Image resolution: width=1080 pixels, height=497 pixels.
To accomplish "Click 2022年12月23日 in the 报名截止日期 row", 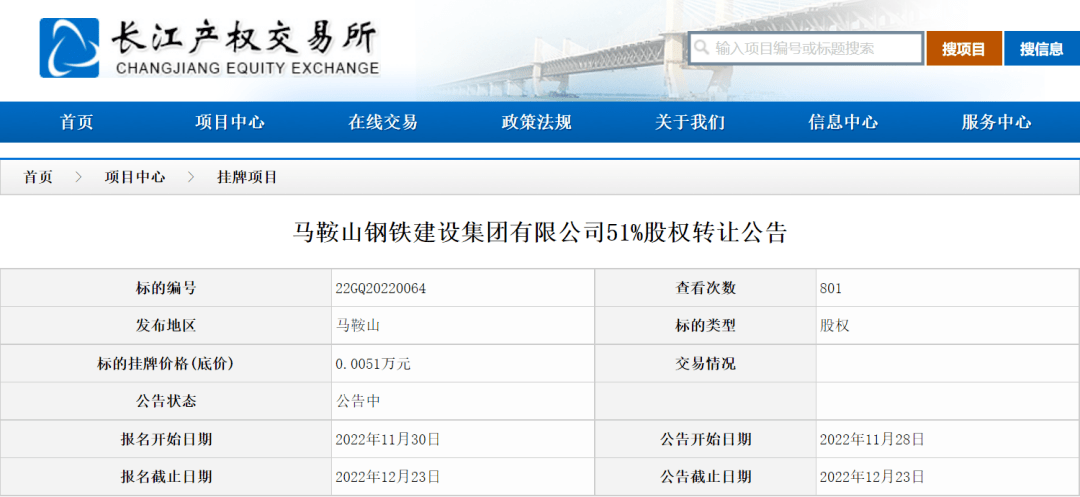I will point(388,476).
